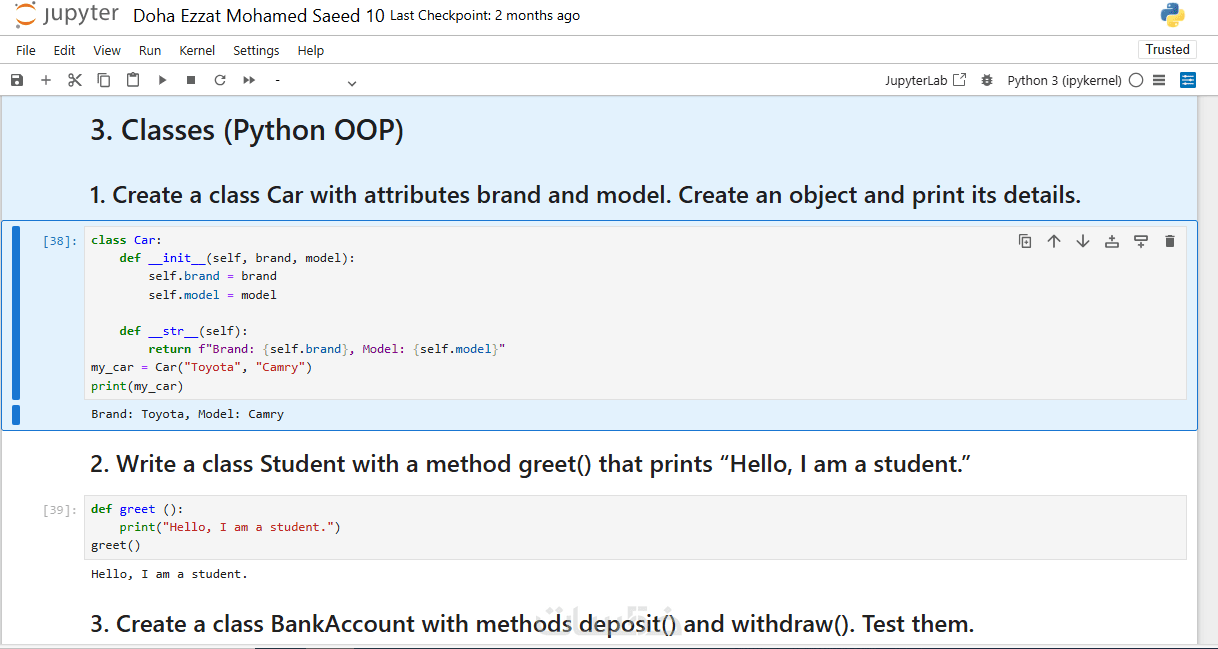
Task: Run the selected cell with play icon
Action: [162, 80]
